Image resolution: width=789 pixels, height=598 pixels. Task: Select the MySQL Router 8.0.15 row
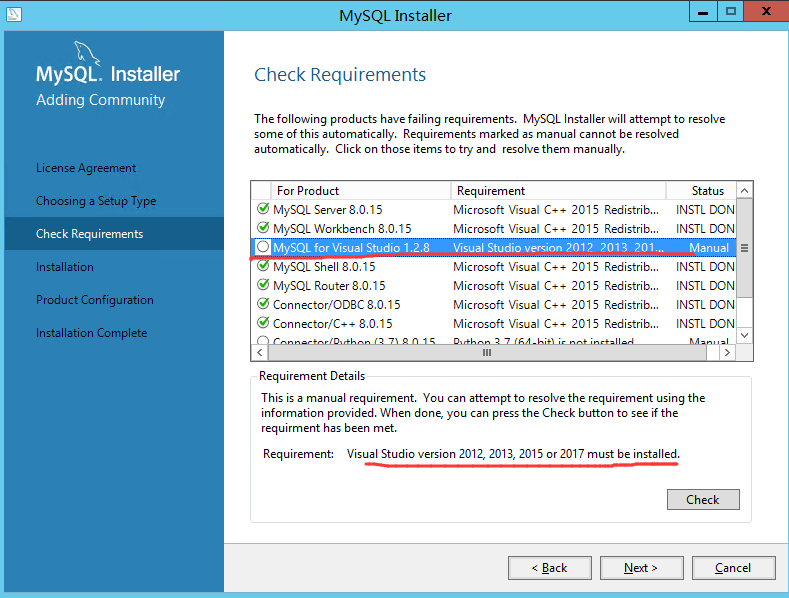click(x=494, y=286)
